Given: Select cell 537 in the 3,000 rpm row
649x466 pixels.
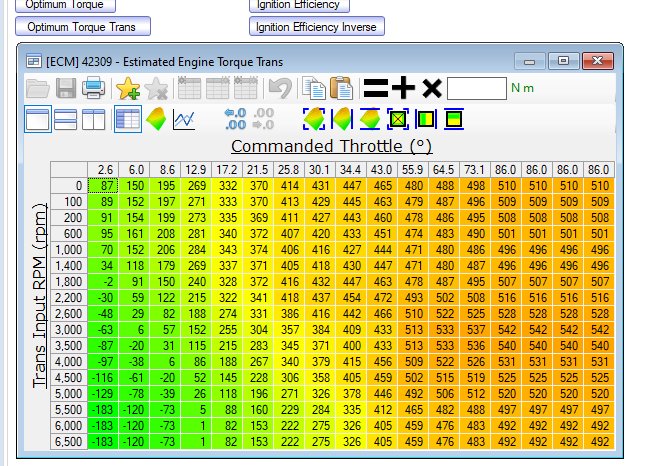Looking at the screenshot, I should point(475,330).
